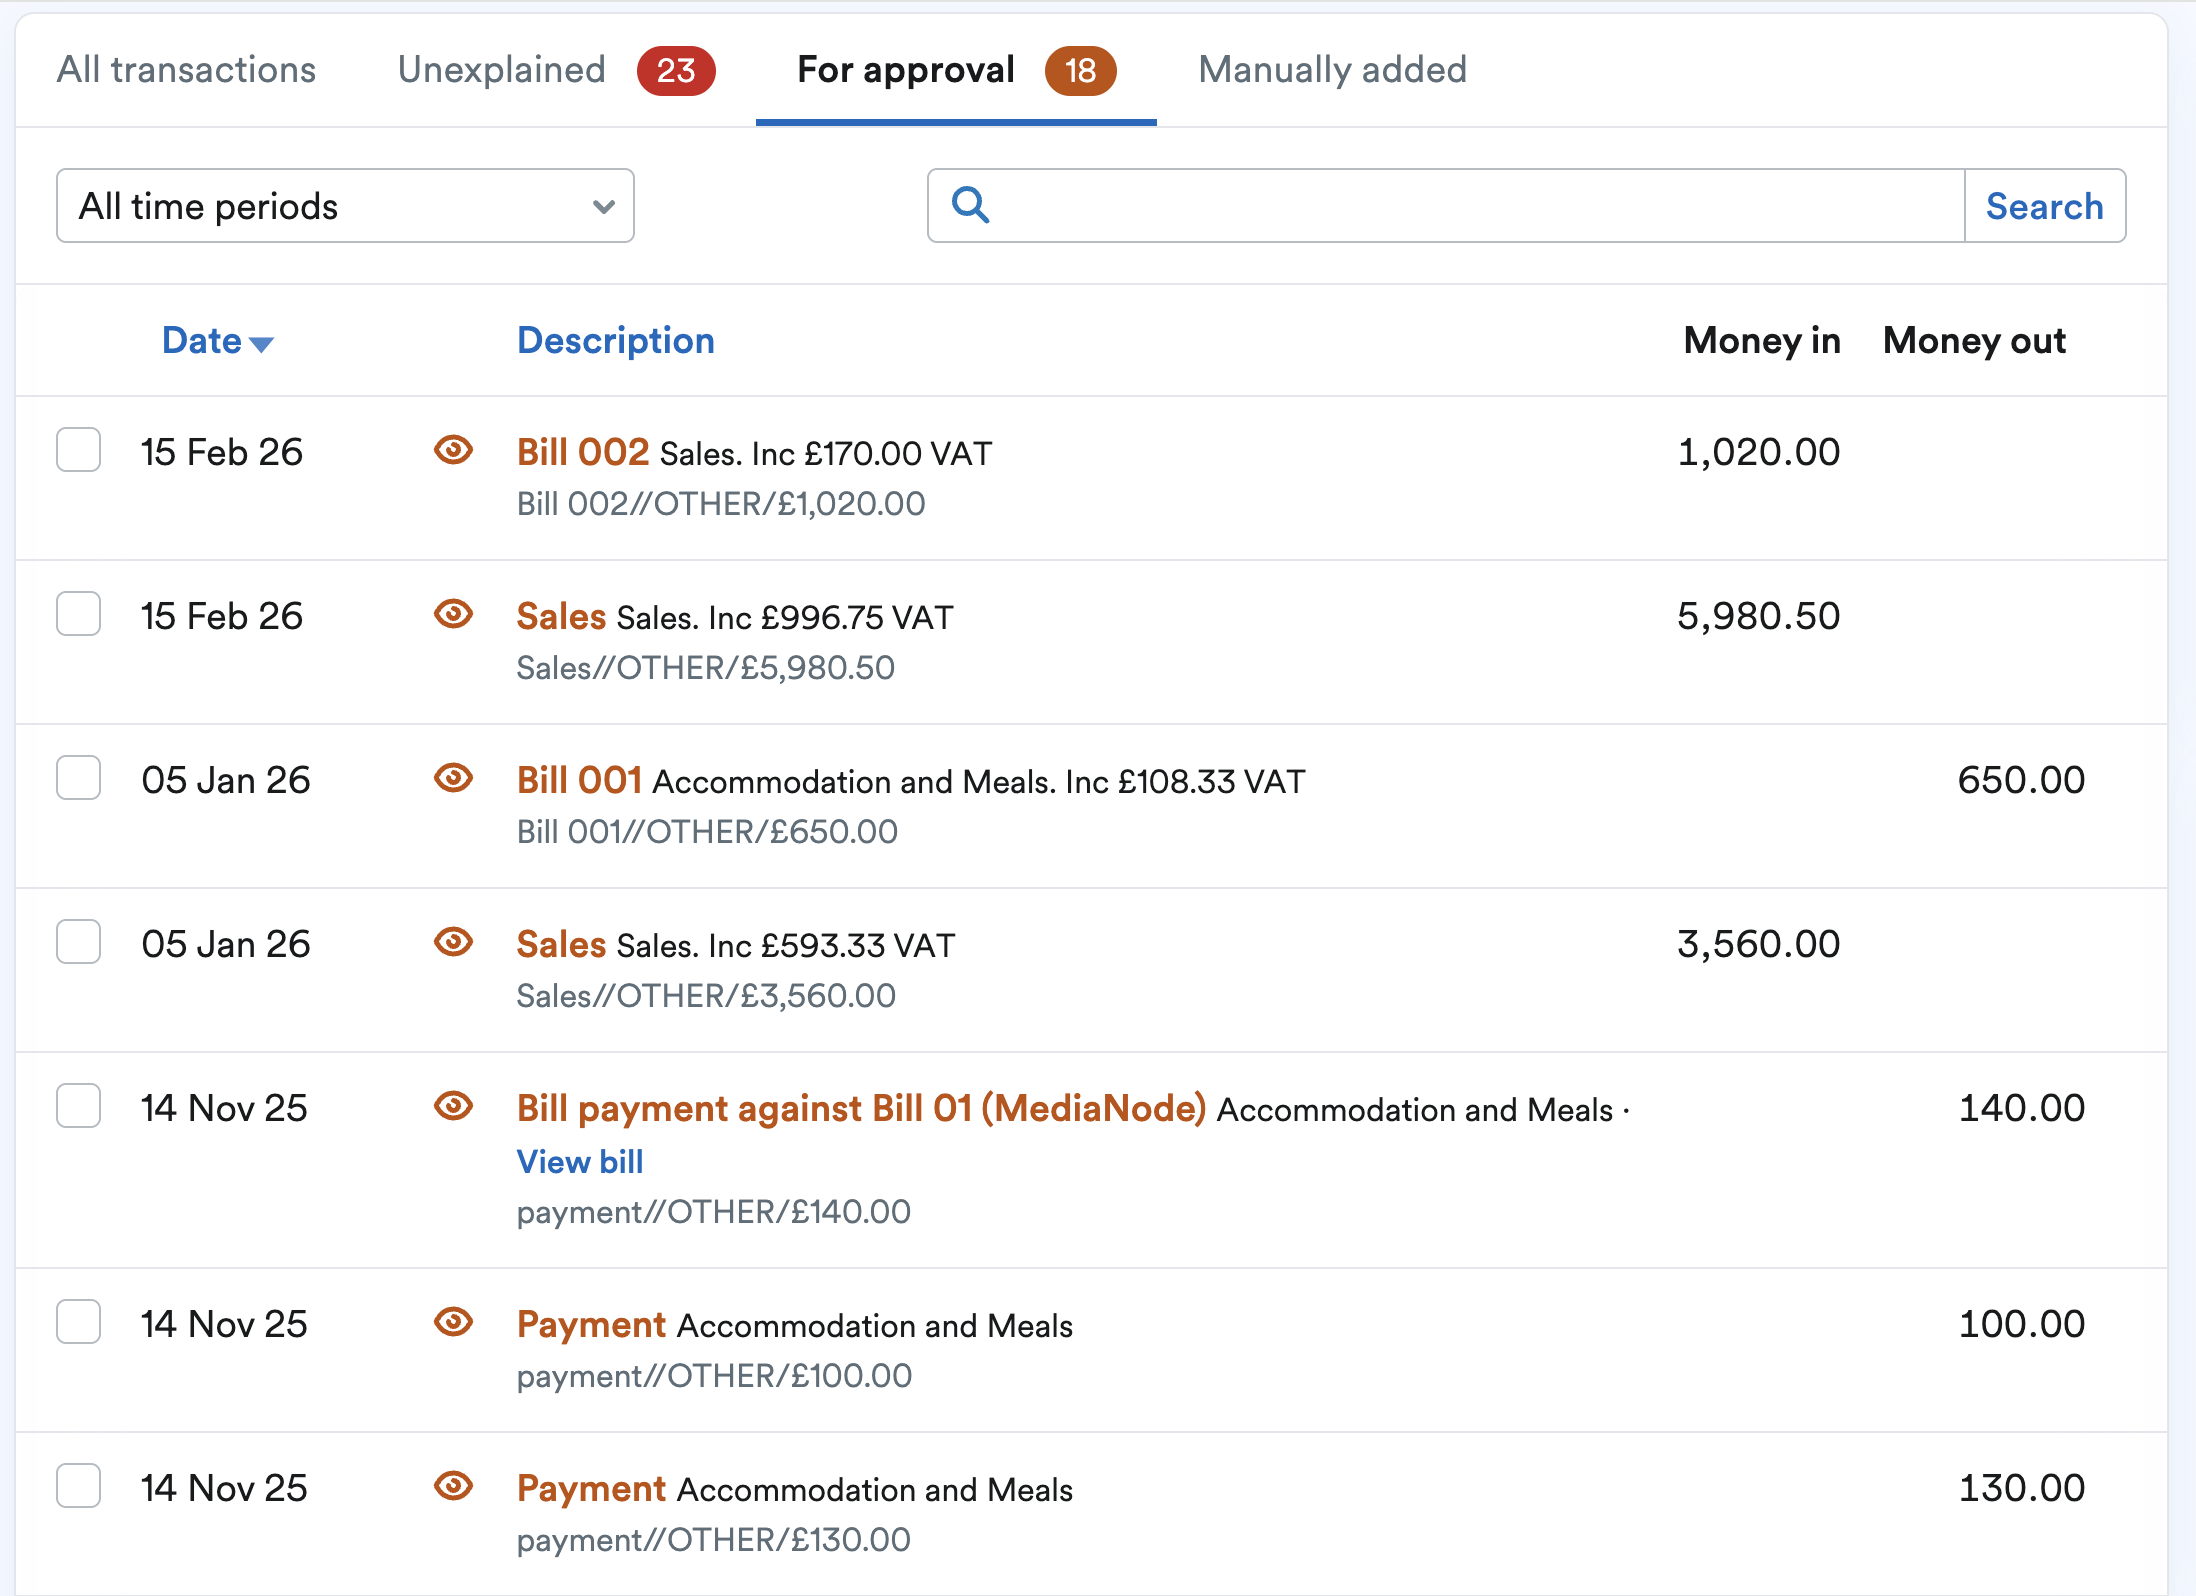This screenshot has height=1596, width=2196.
Task: Click the eye icon for Payment £130.00 row
Action: click(x=453, y=1487)
